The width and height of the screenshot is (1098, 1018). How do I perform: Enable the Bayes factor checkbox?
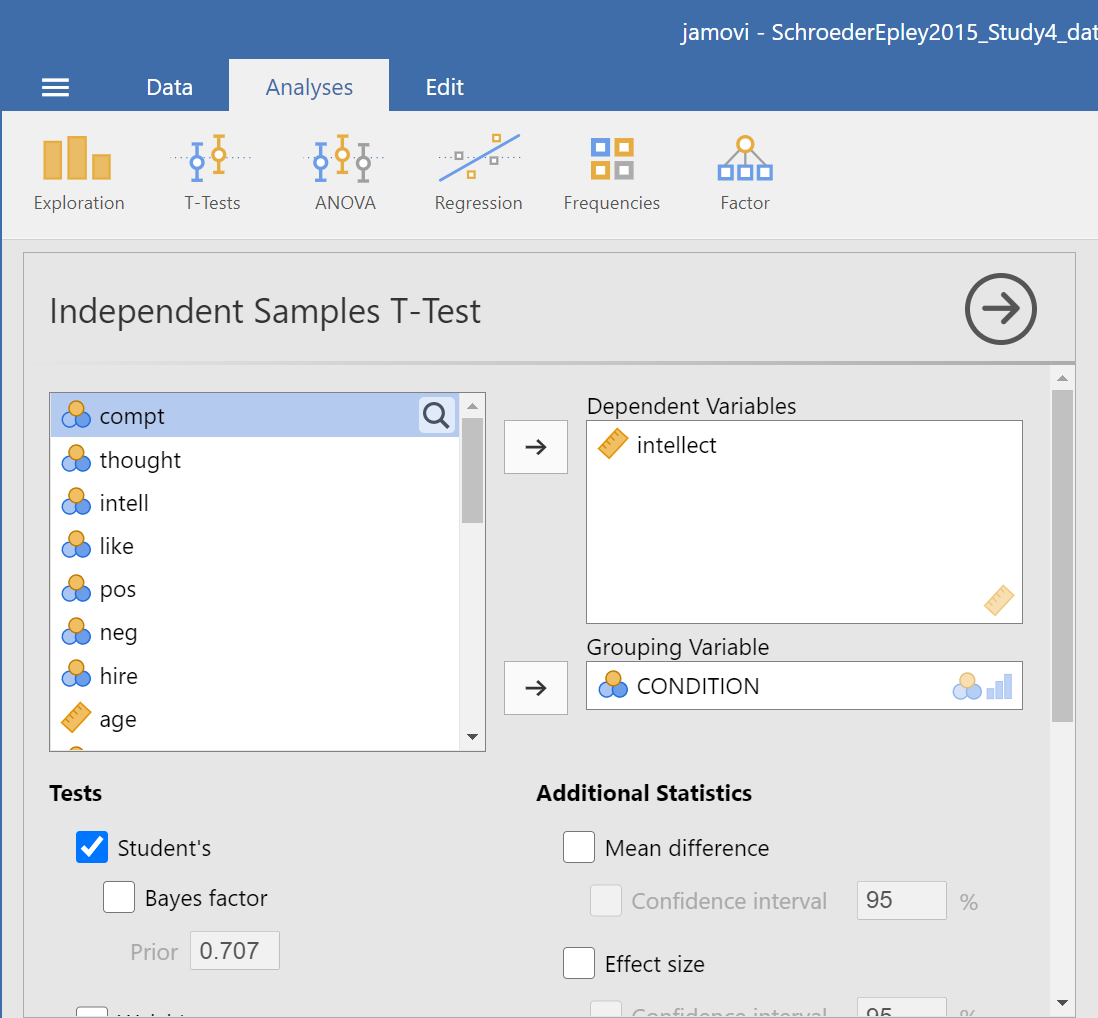[x=119, y=898]
